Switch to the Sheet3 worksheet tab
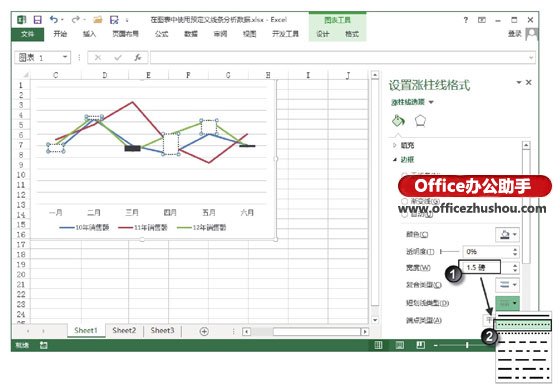The width and height of the screenshot is (560, 391). (x=162, y=330)
